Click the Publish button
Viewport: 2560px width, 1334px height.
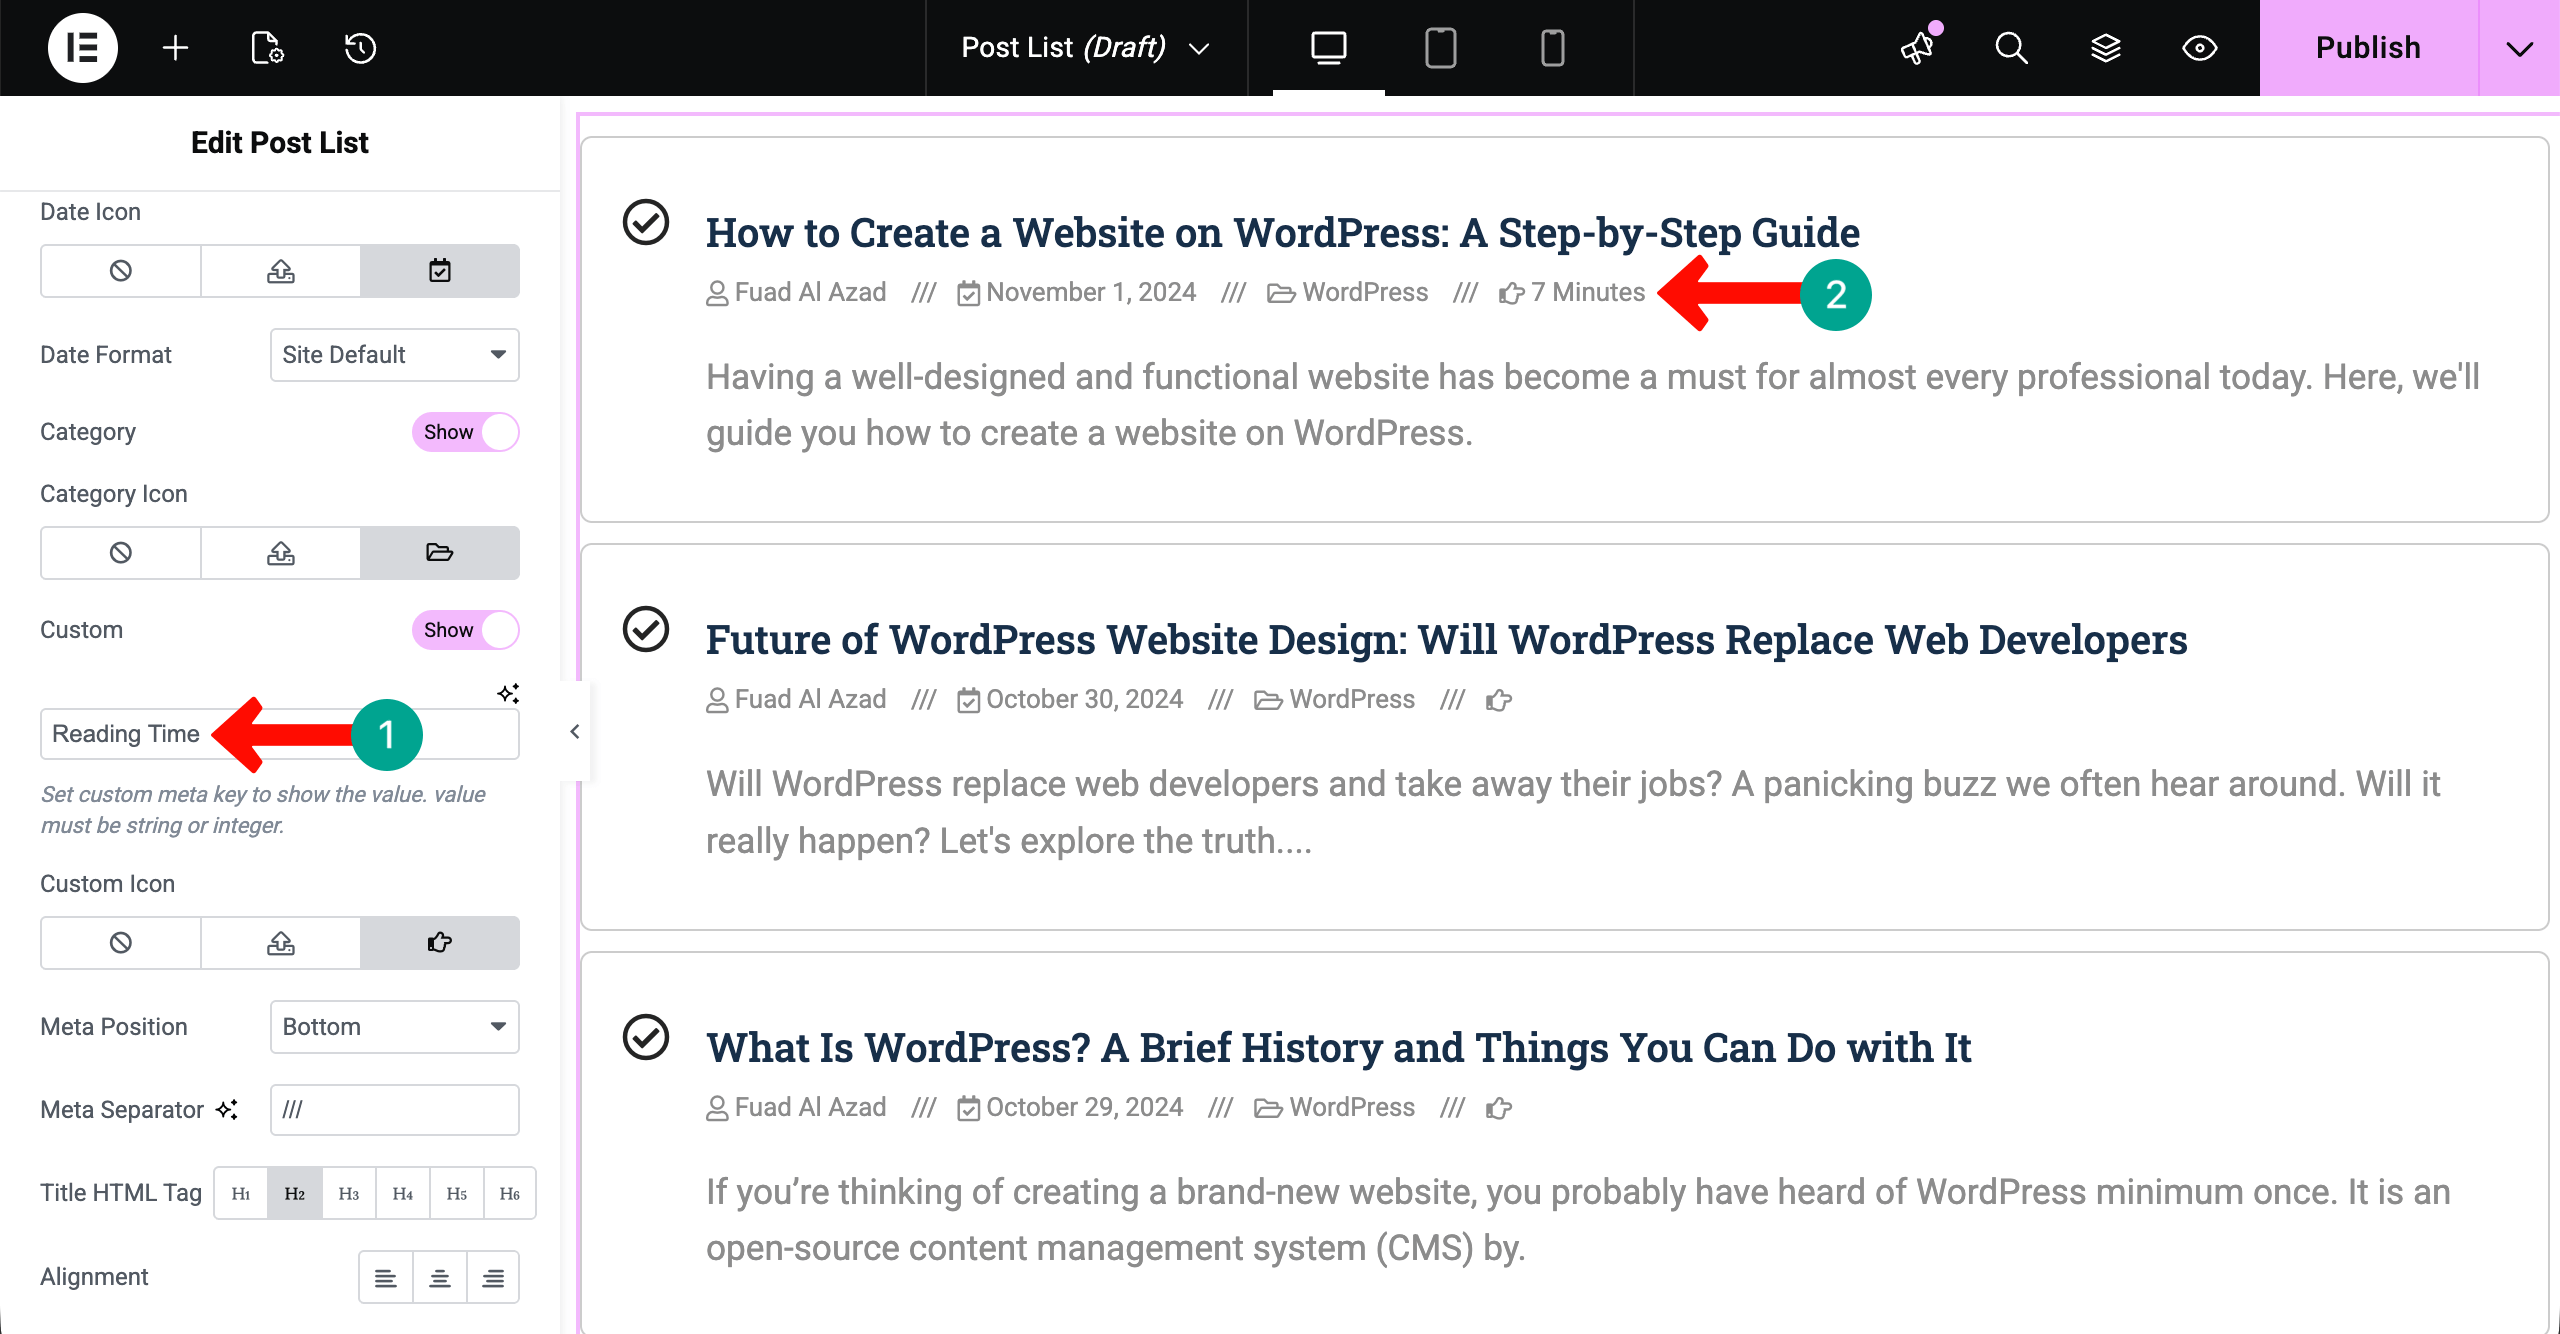click(x=2368, y=47)
